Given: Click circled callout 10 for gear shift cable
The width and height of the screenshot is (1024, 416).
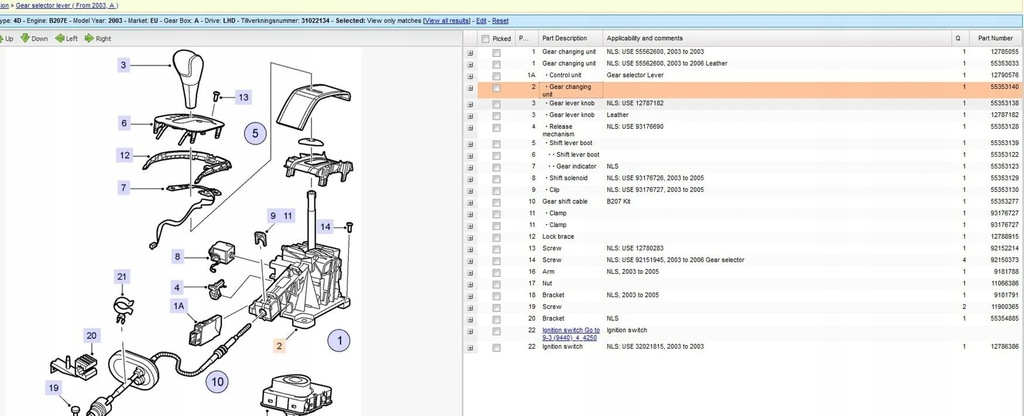Looking at the screenshot, I should pyautogui.click(x=217, y=381).
